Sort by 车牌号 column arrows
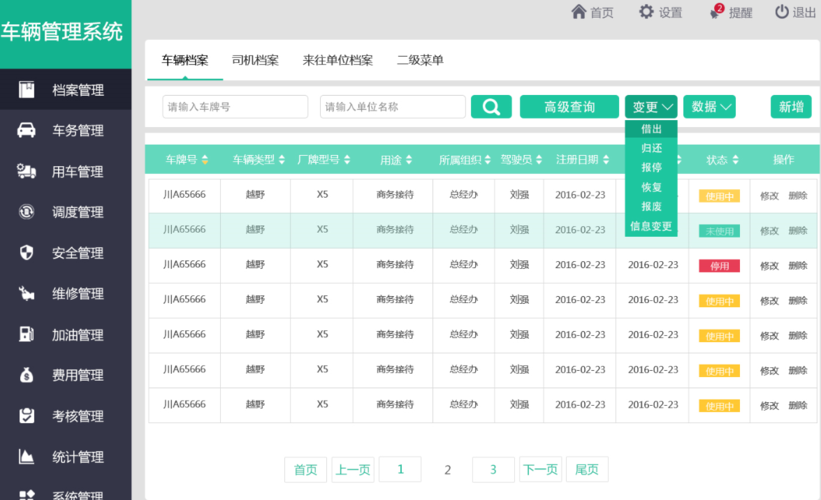The width and height of the screenshot is (821, 500). click(205, 160)
